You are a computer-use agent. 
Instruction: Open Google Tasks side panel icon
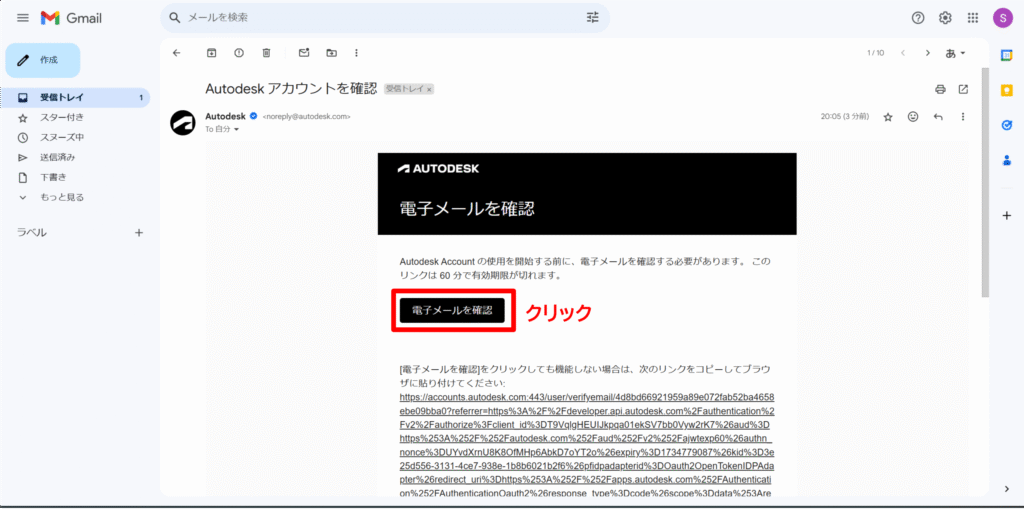(x=1006, y=125)
